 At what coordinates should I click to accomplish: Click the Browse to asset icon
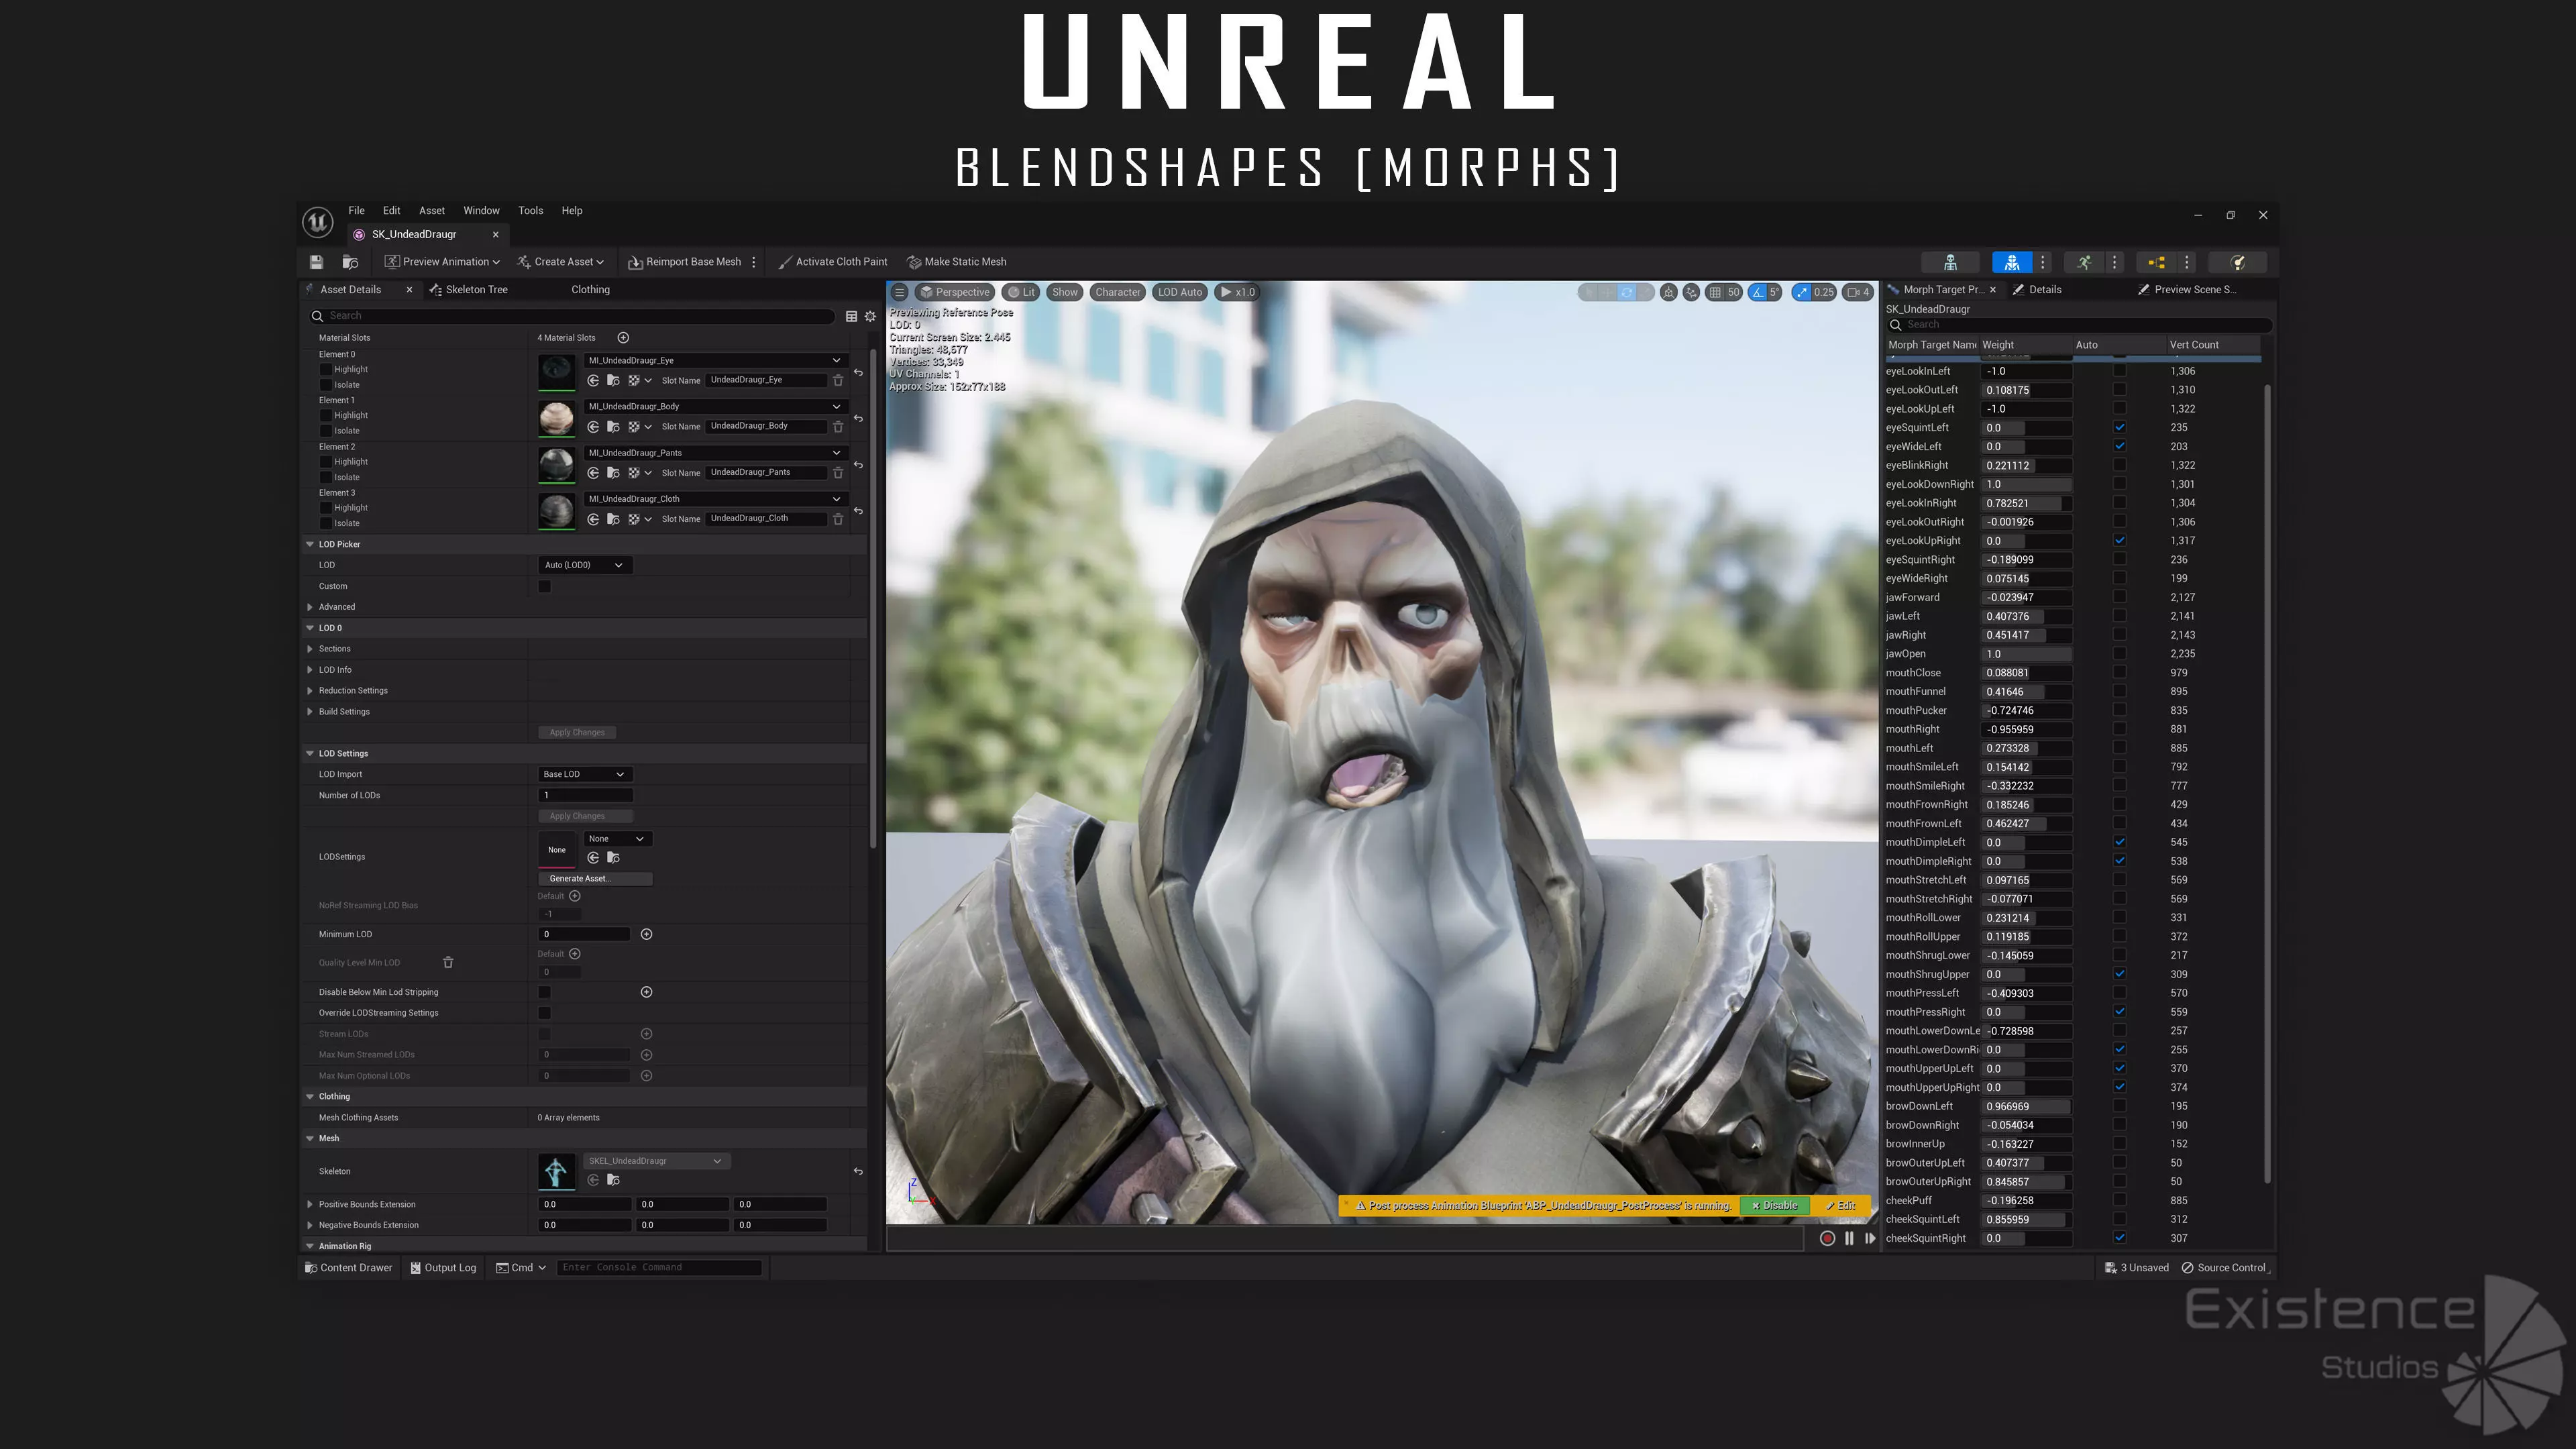350,262
